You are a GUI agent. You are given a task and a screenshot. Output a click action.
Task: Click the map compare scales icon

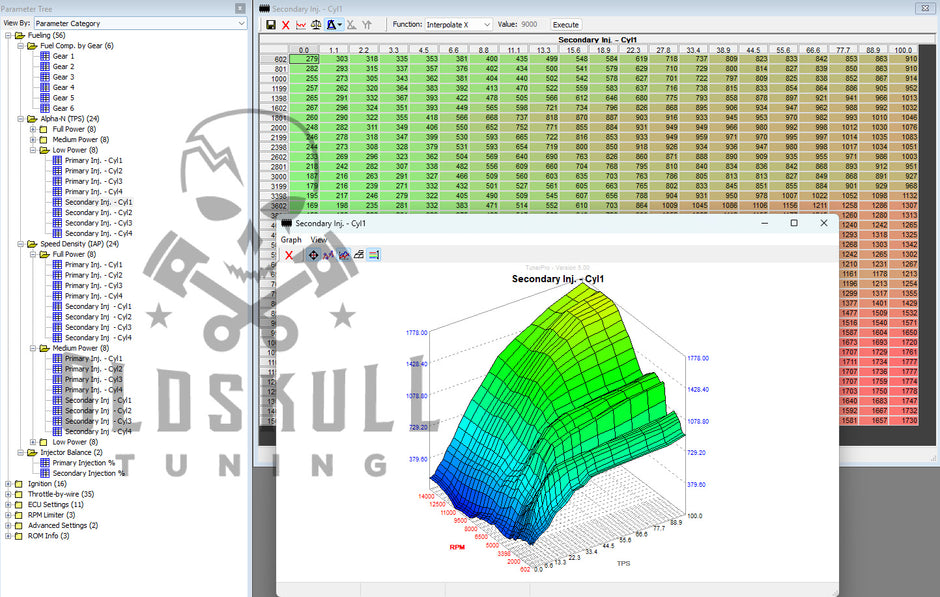click(318, 24)
